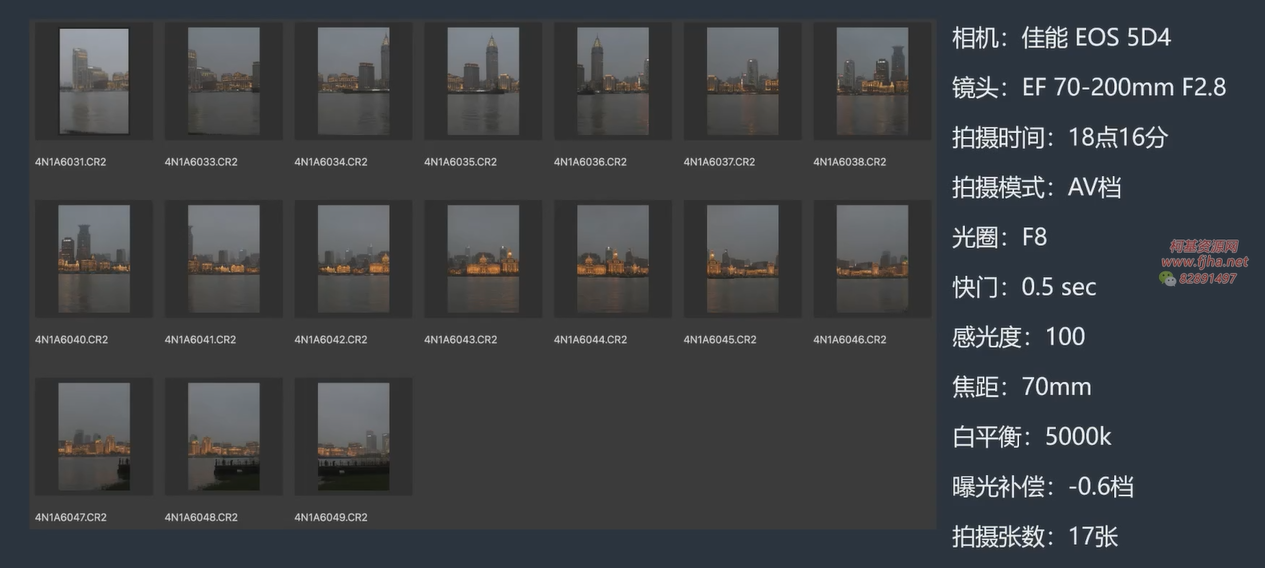Screen dimensions: 1265x568
Task: Click the 4N1A6033.CR2 photo thumbnail
Action: click(223, 81)
